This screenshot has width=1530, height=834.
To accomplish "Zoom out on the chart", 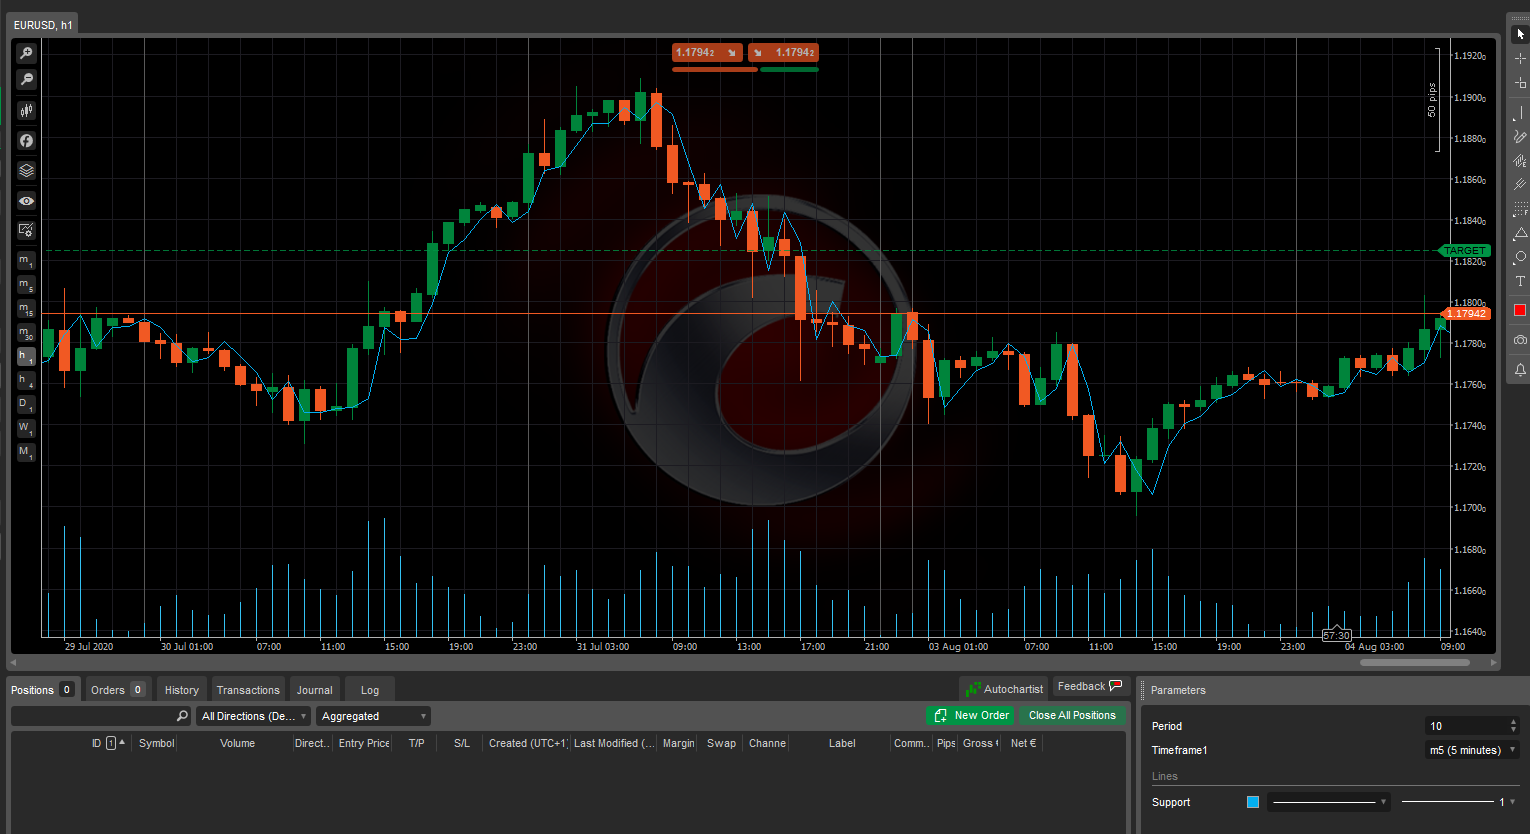I will [x=26, y=79].
